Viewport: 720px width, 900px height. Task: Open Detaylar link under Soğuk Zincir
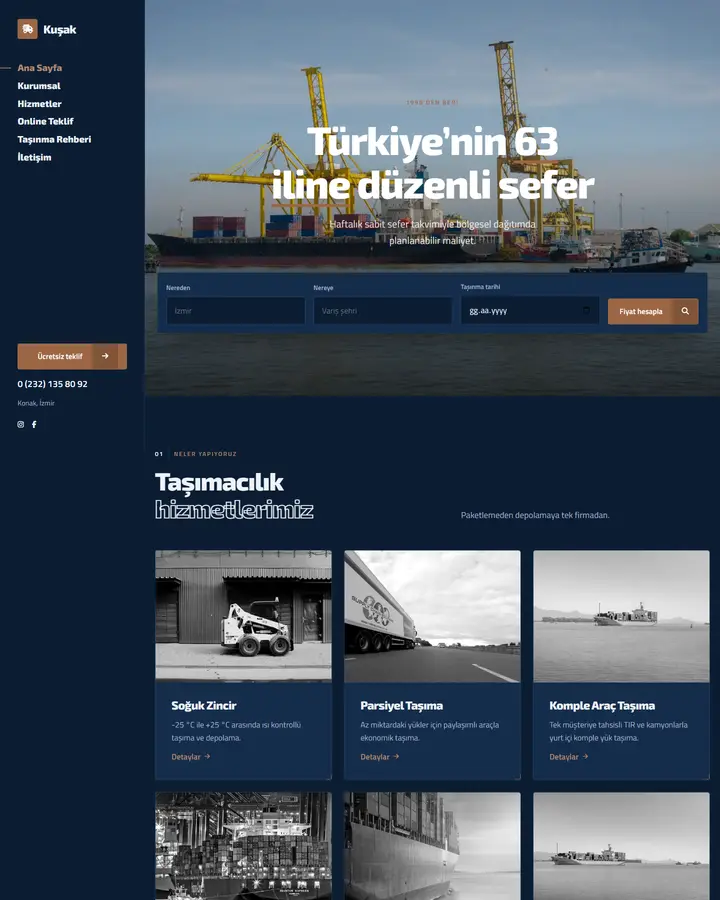point(191,757)
